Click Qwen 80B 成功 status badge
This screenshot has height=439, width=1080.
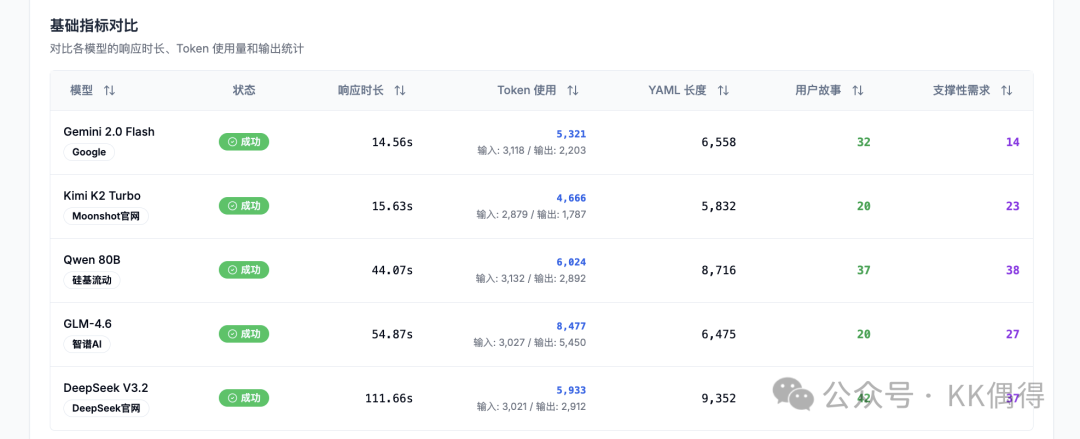(x=244, y=270)
